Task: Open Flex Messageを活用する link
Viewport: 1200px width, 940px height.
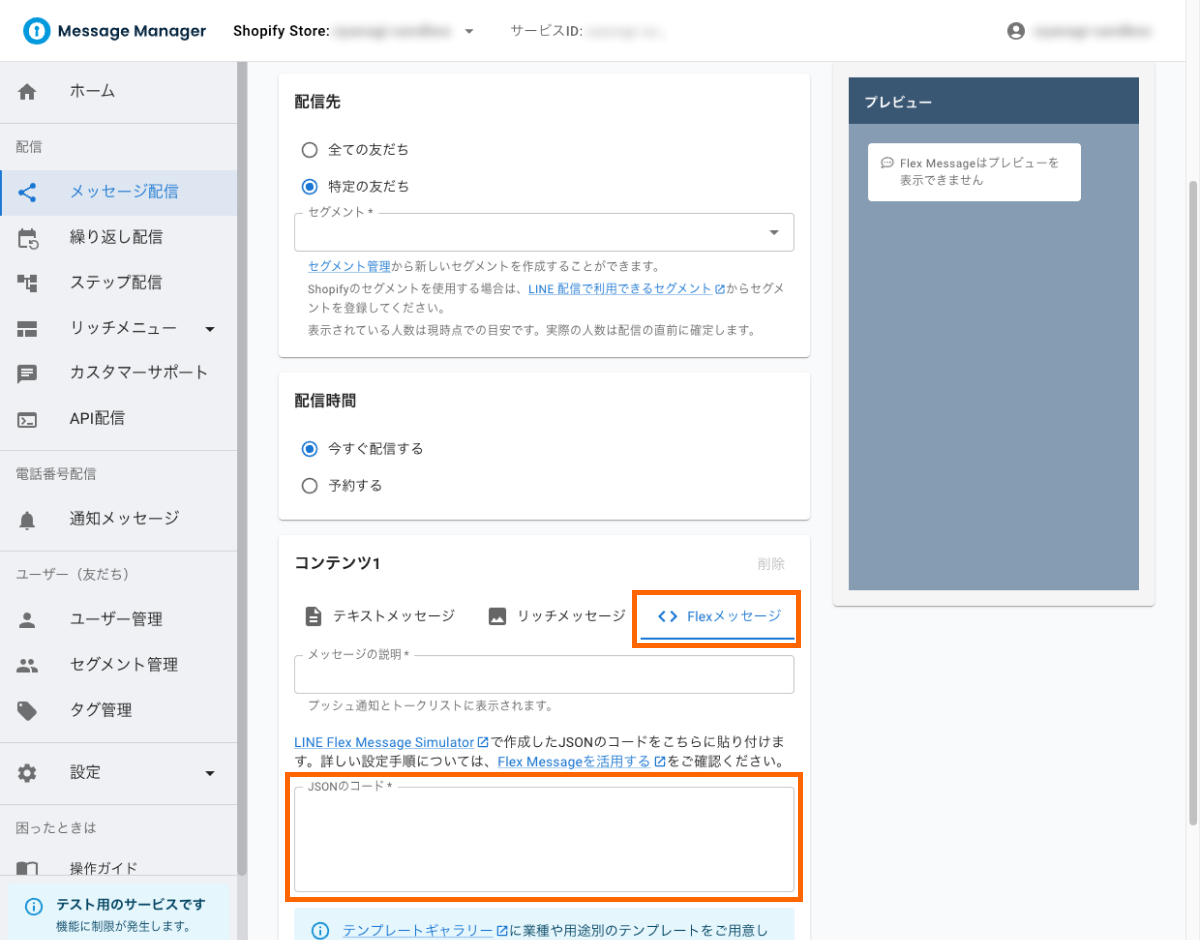Action: (x=581, y=762)
